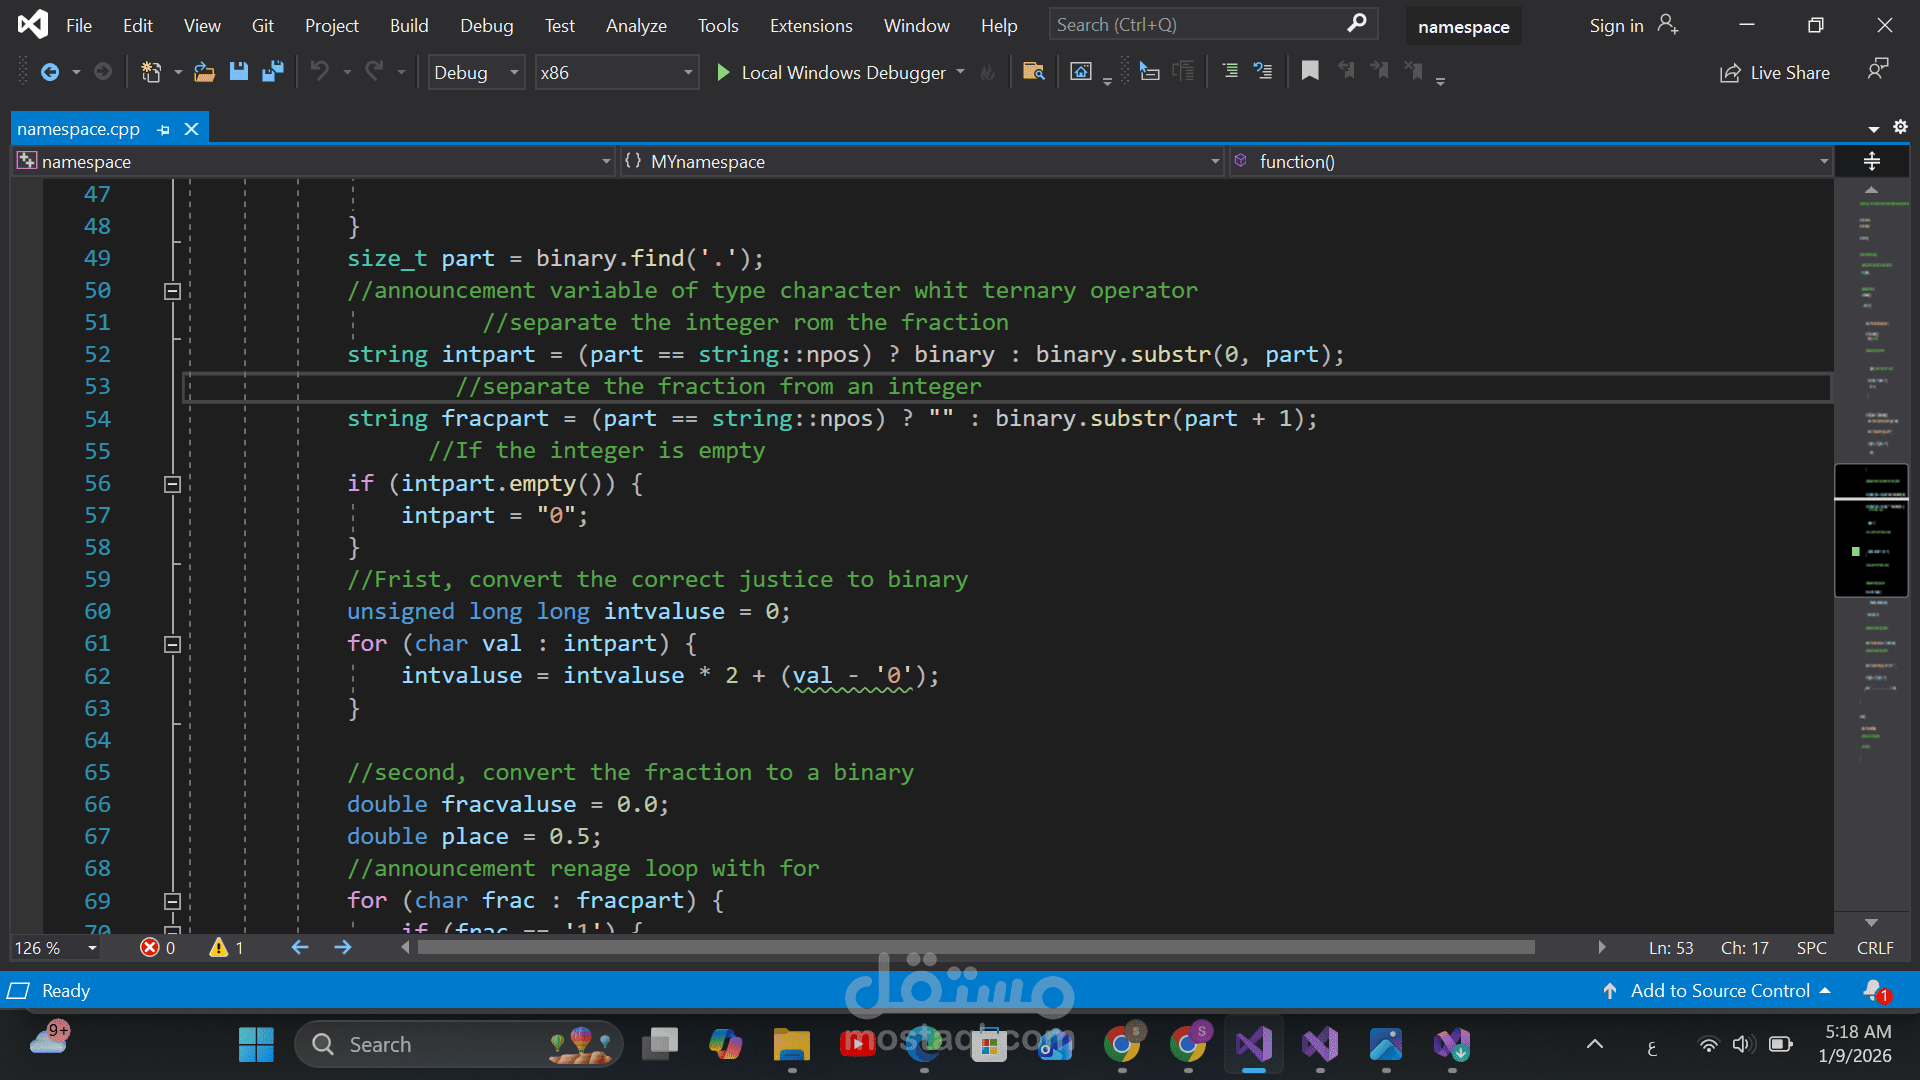Click the Find in Files icon
Screen dimensions: 1920x1080
1034,72
